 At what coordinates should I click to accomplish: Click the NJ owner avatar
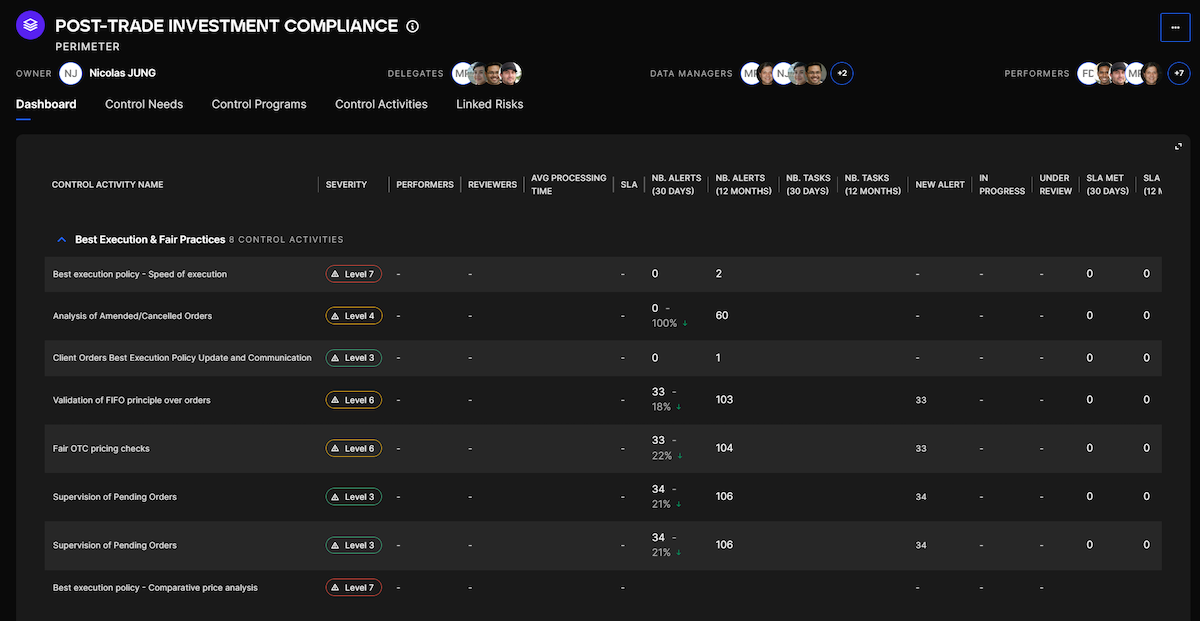70,73
